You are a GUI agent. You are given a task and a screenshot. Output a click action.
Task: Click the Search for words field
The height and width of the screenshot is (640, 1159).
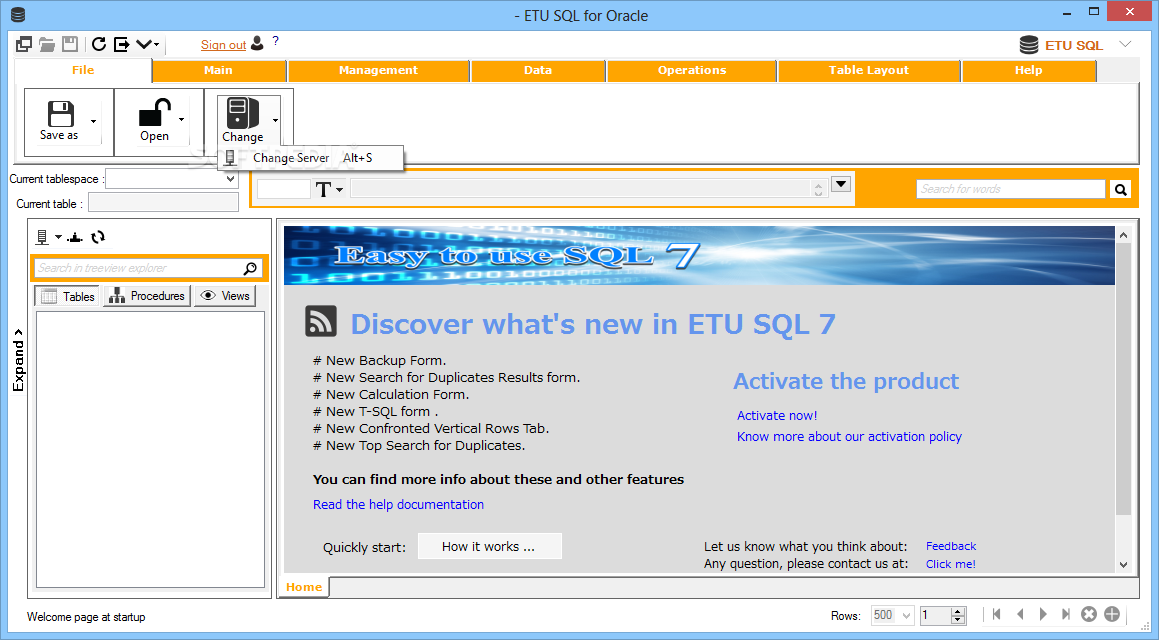click(1010, 189)
